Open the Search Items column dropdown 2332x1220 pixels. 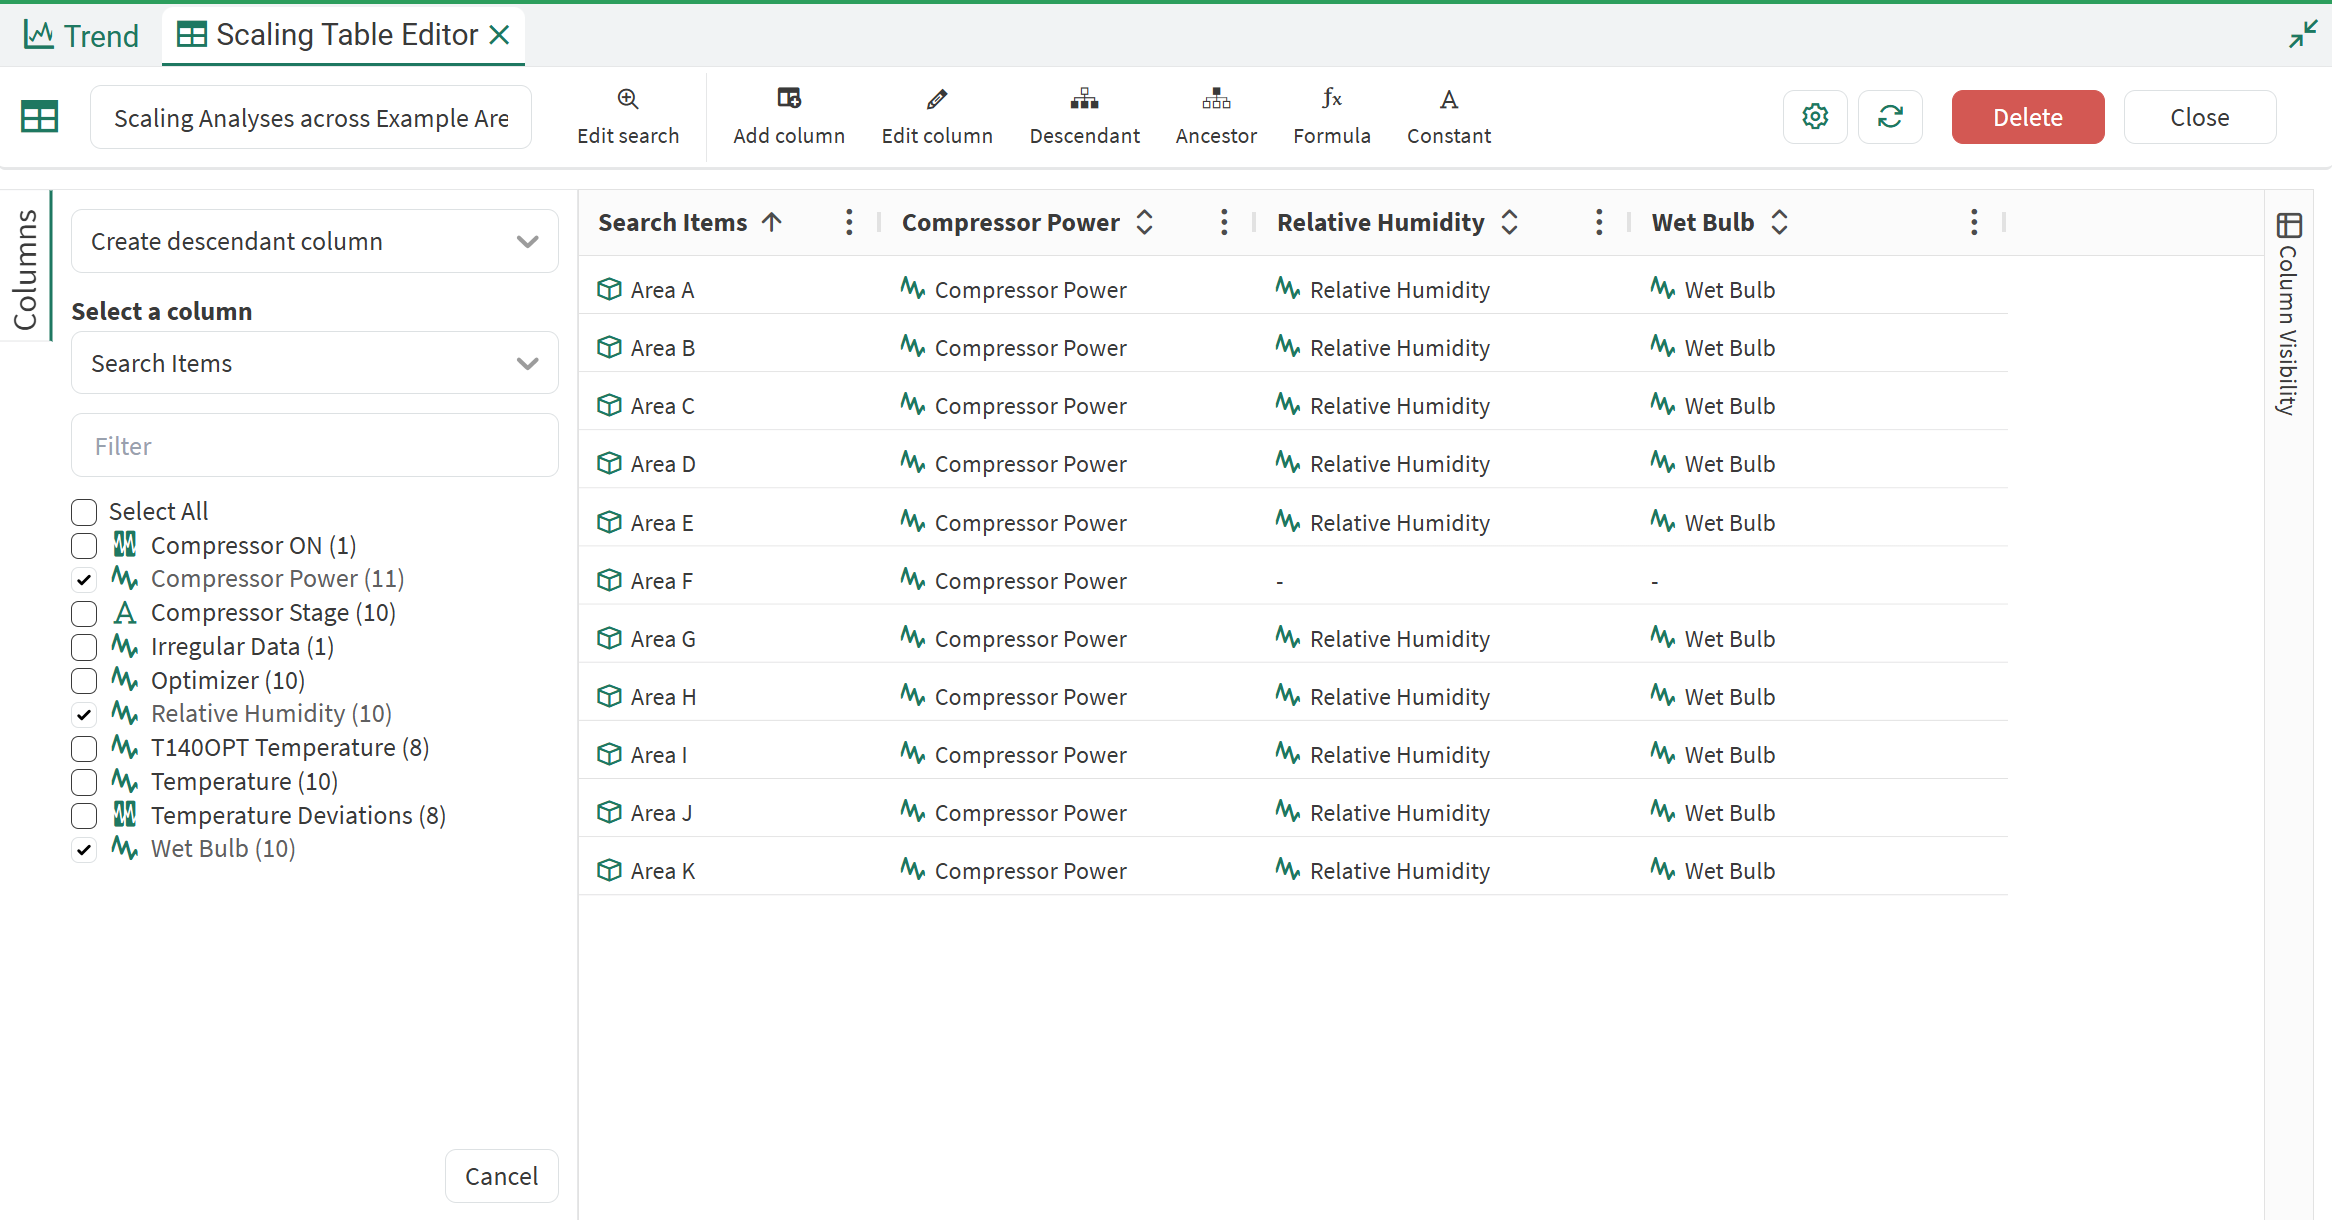pos(314,363)
